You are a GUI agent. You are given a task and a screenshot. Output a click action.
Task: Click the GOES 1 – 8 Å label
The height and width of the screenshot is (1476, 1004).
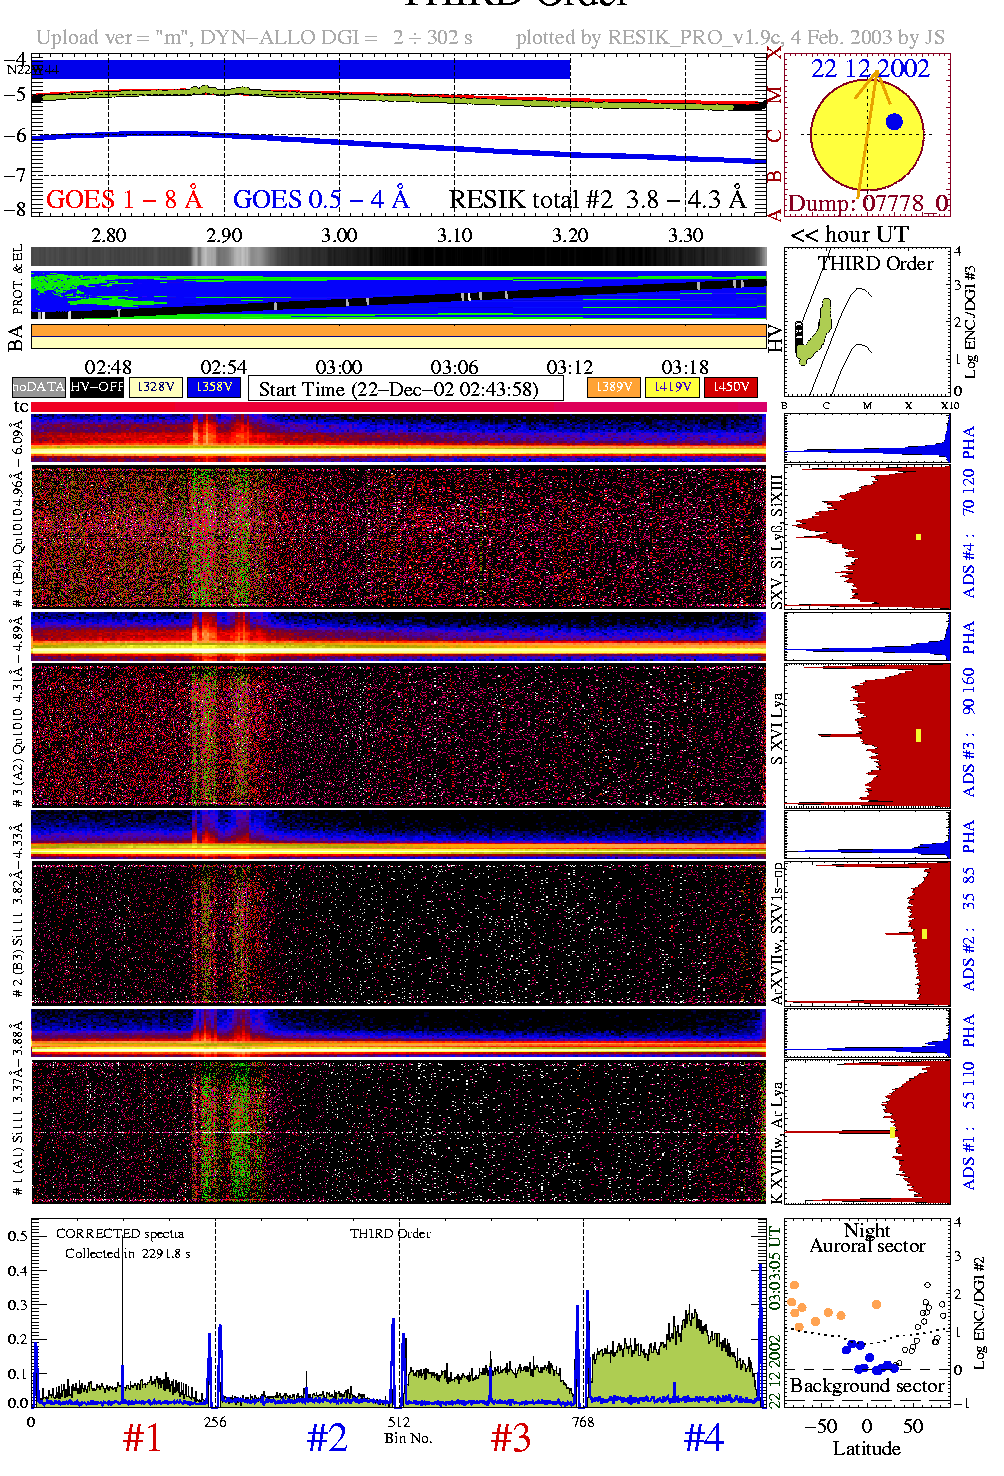click(124, 199)
